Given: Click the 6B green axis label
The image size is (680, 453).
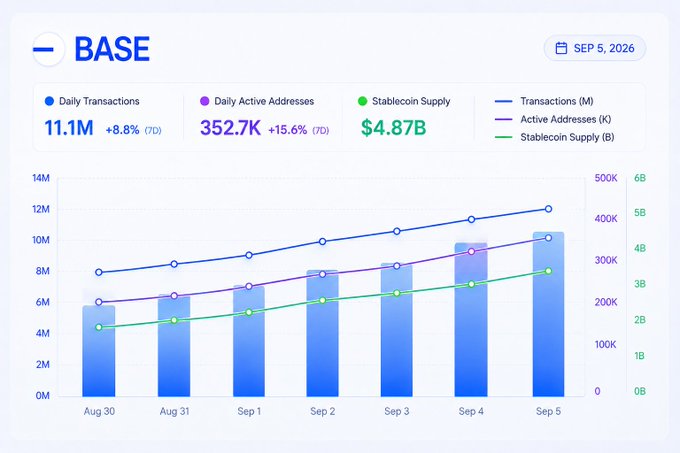Looking at the screenshot, I should point(640,178).
